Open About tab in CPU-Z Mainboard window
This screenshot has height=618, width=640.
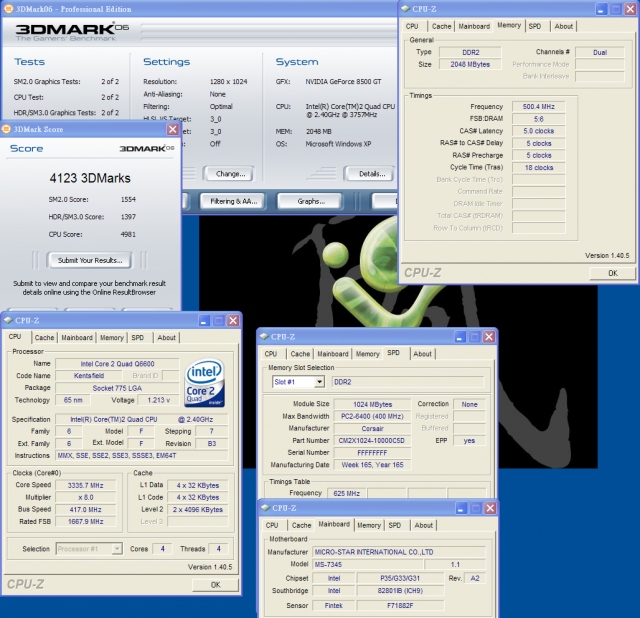pyautogui.click(x=423, y=525)
